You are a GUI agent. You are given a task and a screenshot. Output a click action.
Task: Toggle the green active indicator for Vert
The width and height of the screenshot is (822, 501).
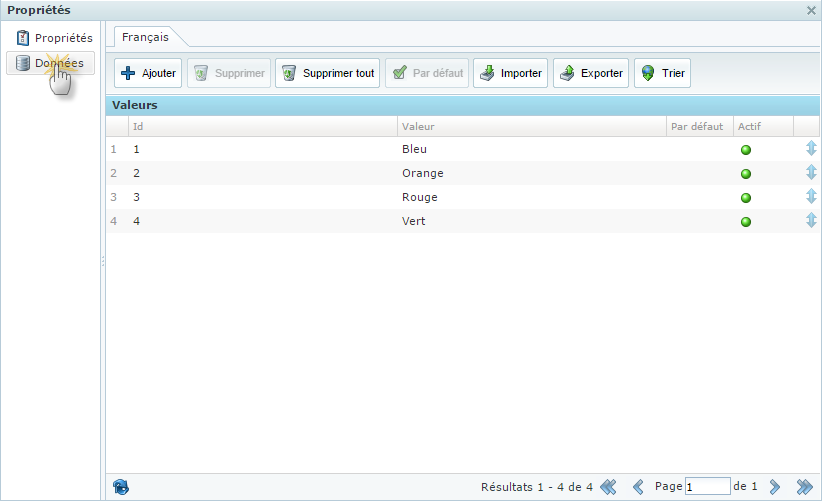pos(745,222)
